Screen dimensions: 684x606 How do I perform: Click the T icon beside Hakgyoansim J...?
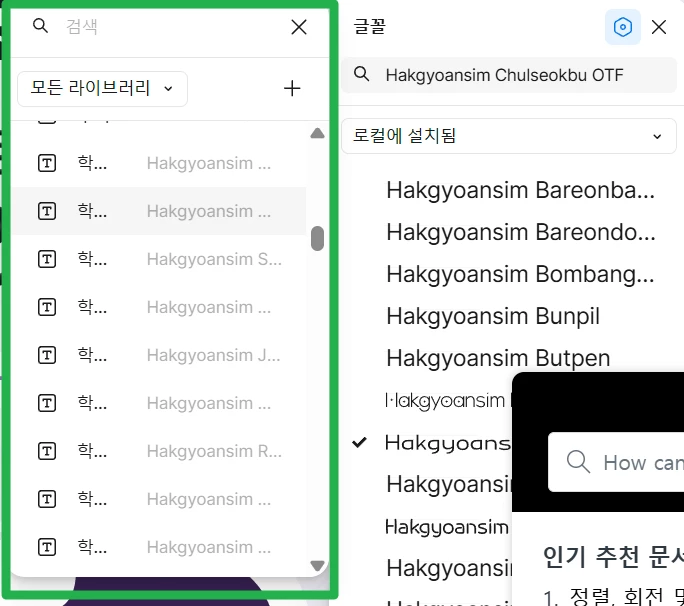pyautogui.click(x=47, y=355)
